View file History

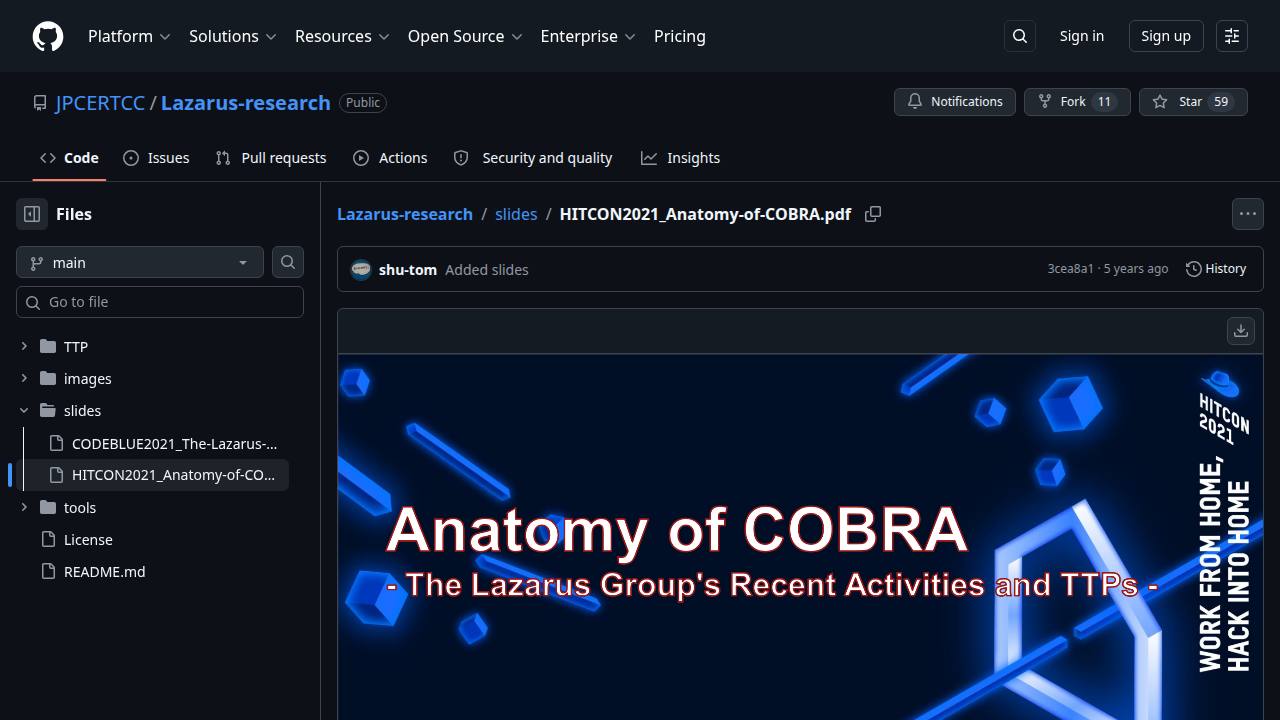point(1216,269)
